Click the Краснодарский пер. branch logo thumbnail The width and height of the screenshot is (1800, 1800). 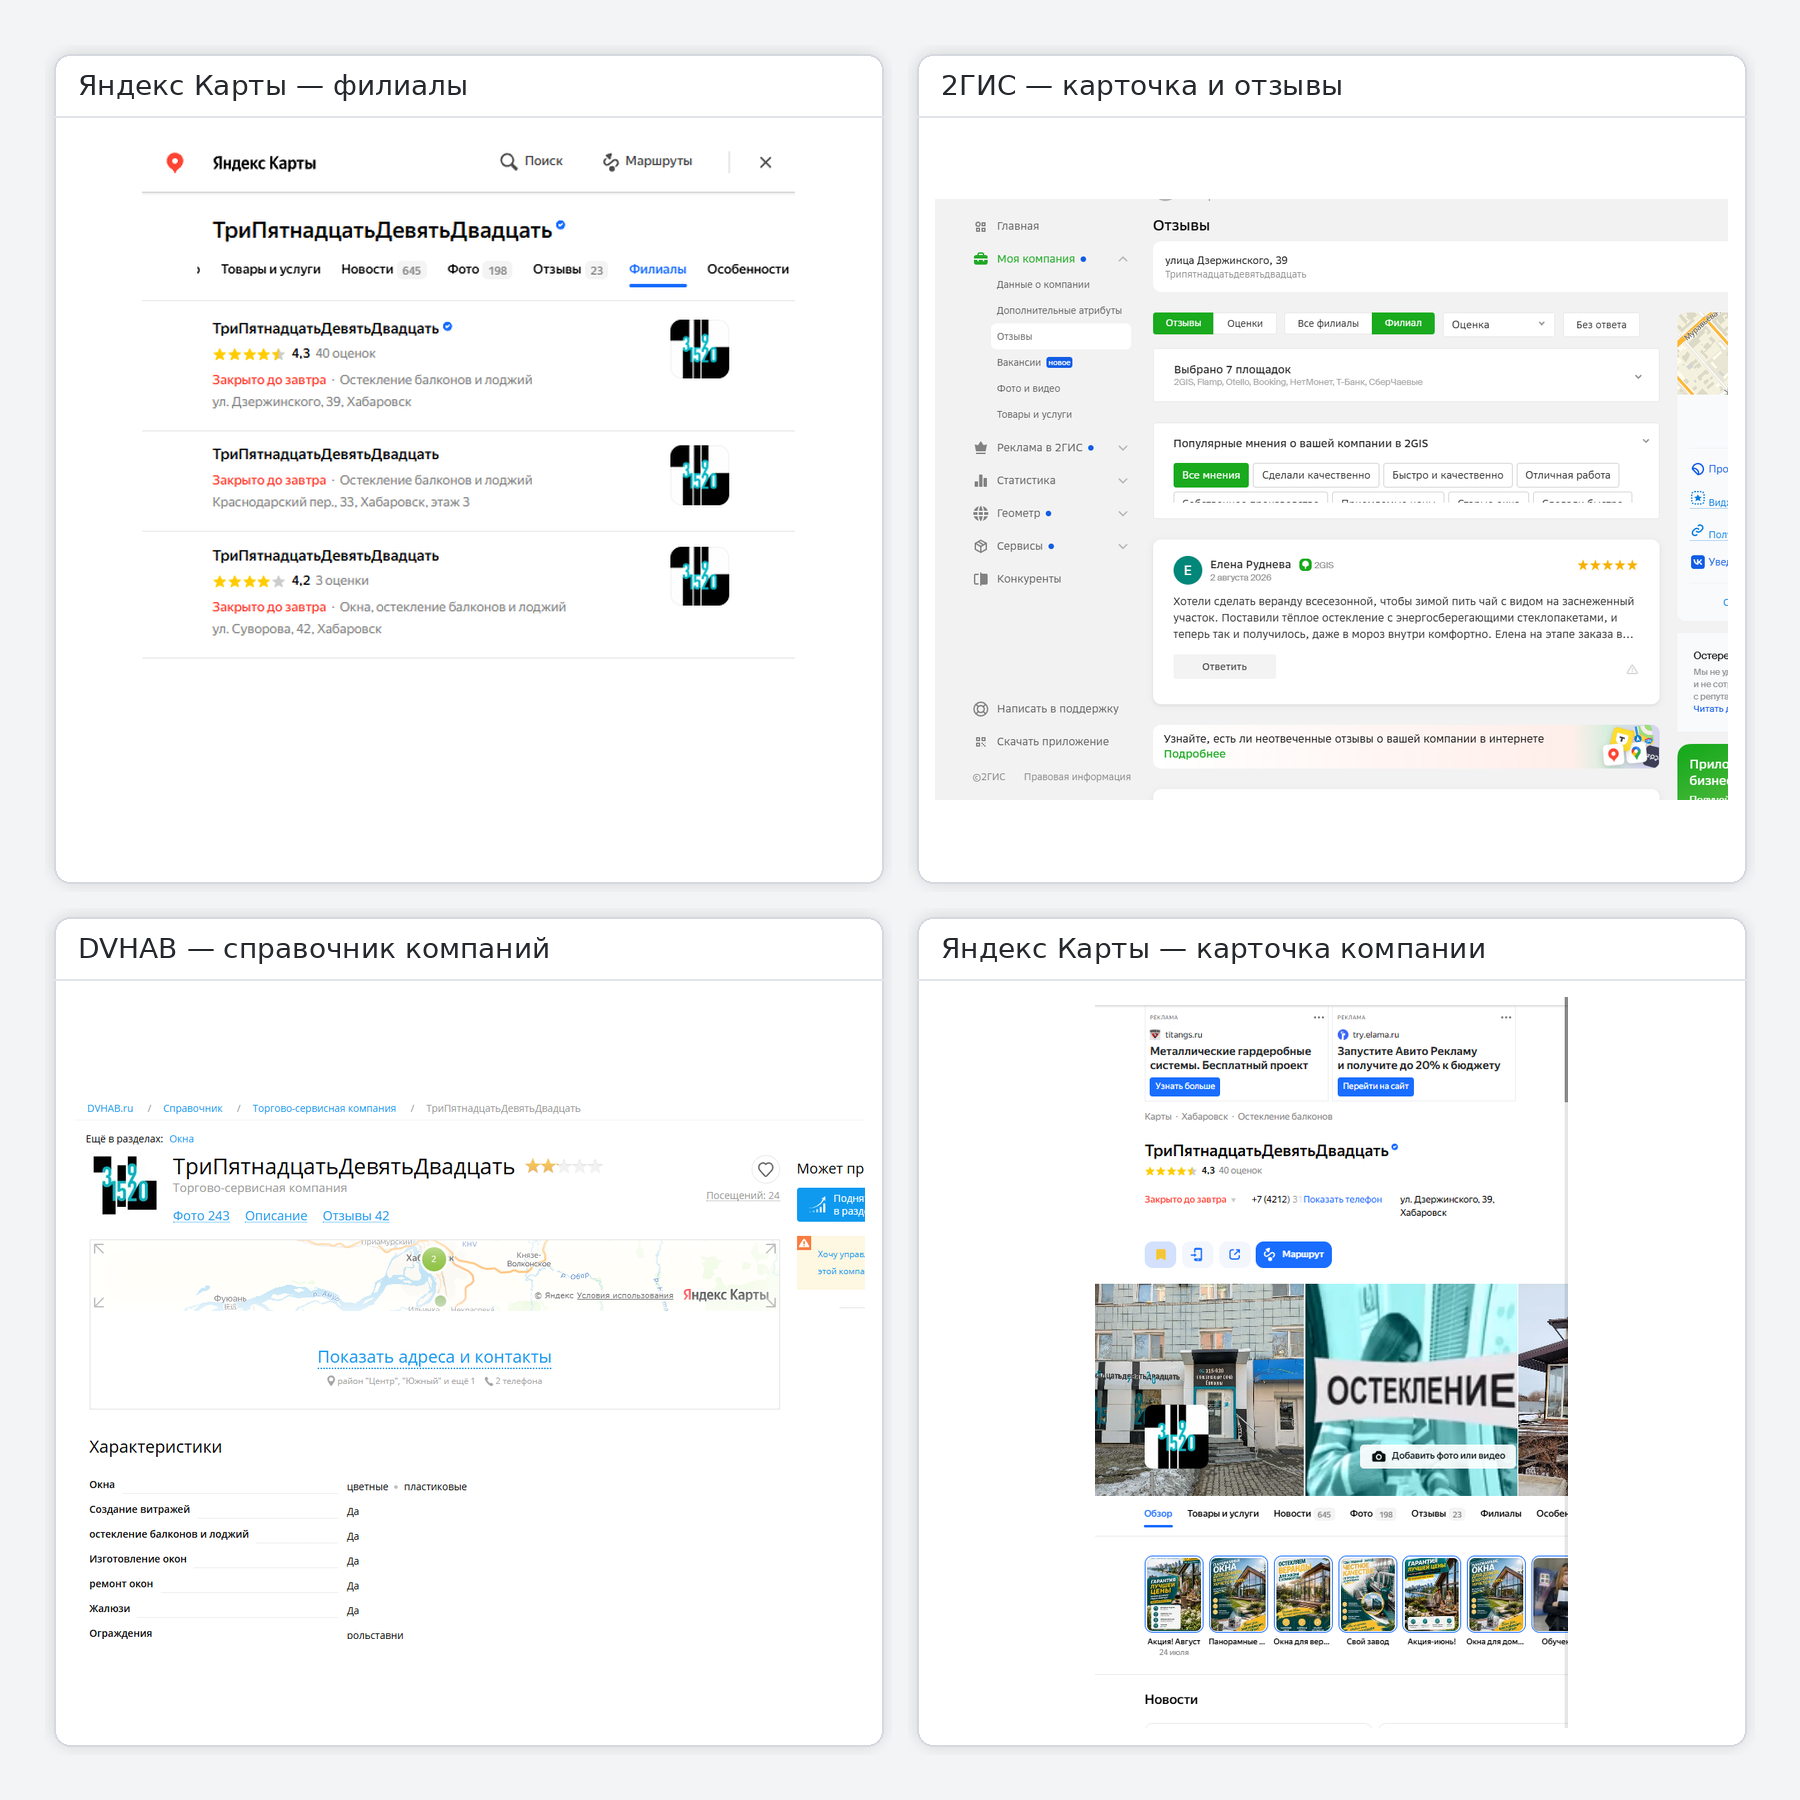click(700, 475)
